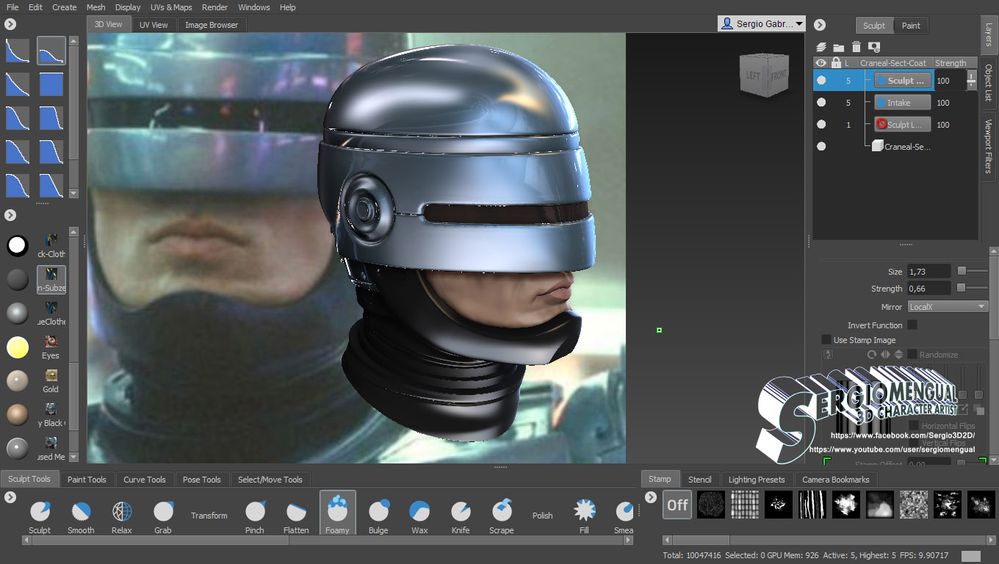Switch to the Paint Tools tab
This screenshot has height=564, width=999.
click(87, 479)
